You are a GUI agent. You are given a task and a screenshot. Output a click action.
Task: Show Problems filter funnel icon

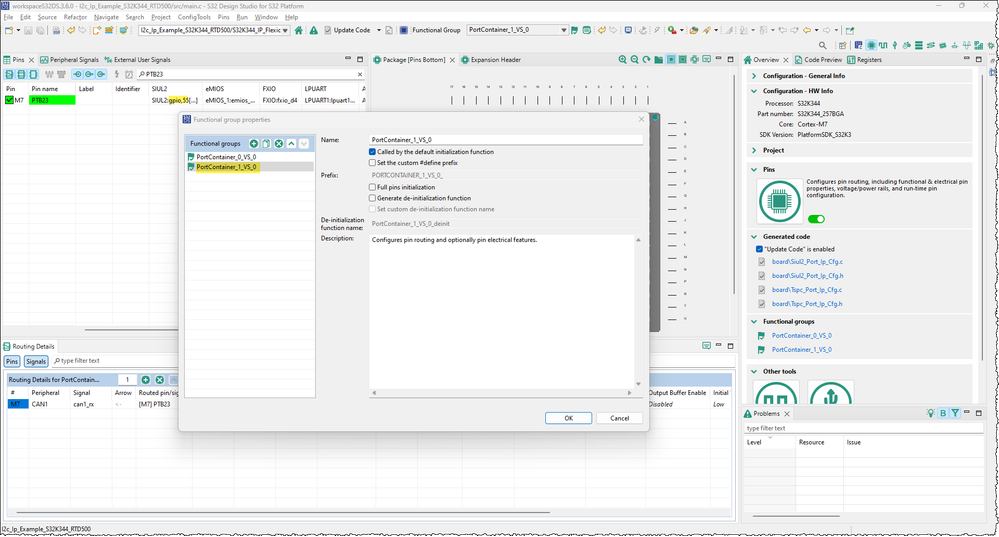point(955,413)
